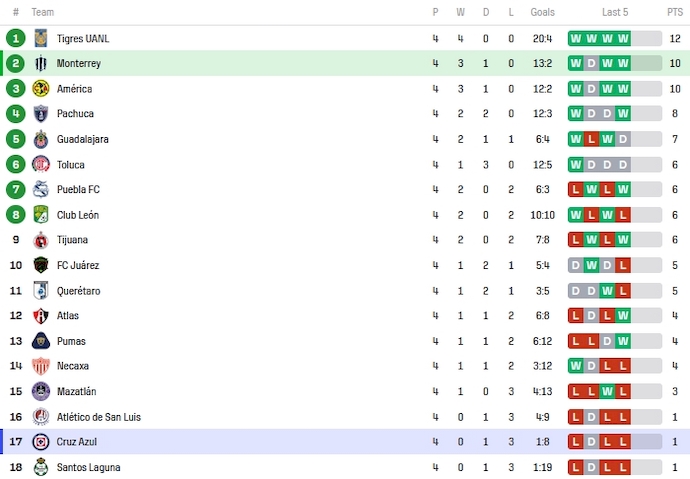Click the Pachuca team badge

pyautogui.click(x=41, y=114)
